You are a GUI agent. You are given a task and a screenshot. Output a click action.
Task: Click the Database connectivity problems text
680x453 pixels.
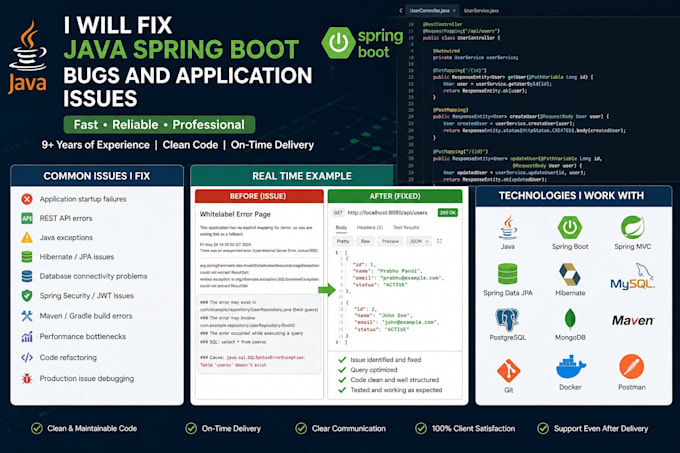(93, 276)
